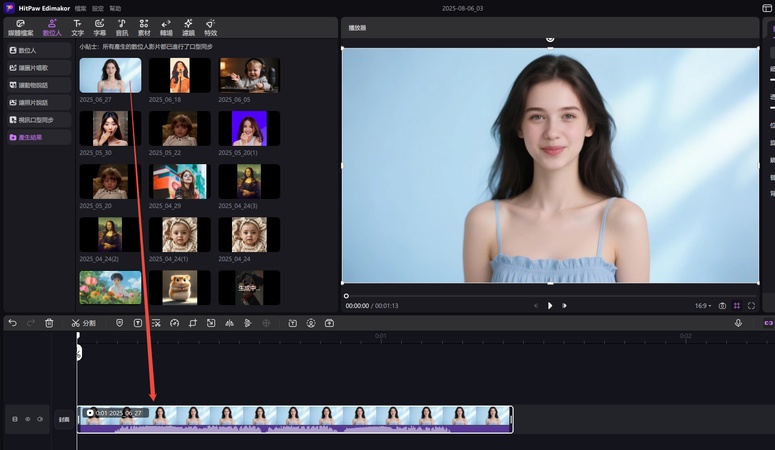Click the marker shield icon in timeline toolbar
Viewport: 775px width, 450px height.
(119, 323)
